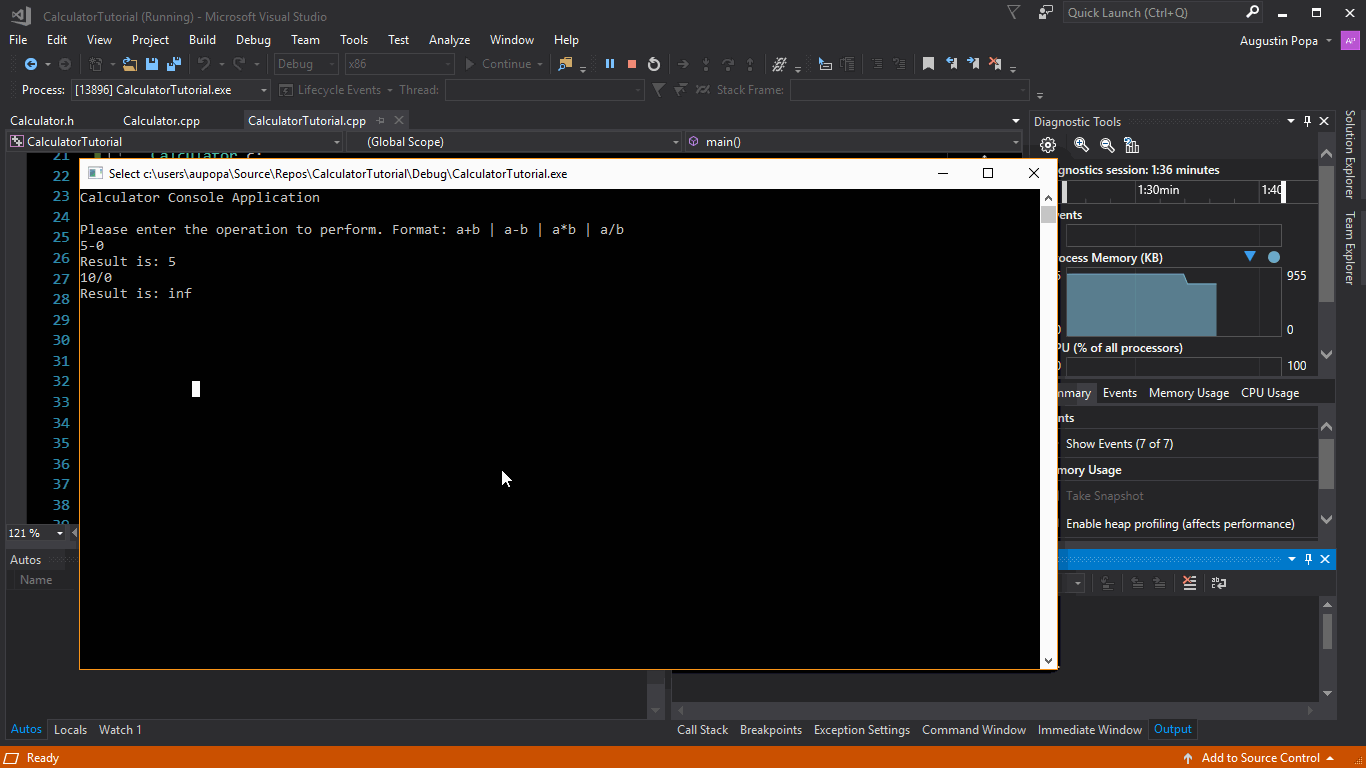Step Out using the upward arrow icon
Screen dimensions: 1366x768
pyautogui.click(x=749, y=63)
